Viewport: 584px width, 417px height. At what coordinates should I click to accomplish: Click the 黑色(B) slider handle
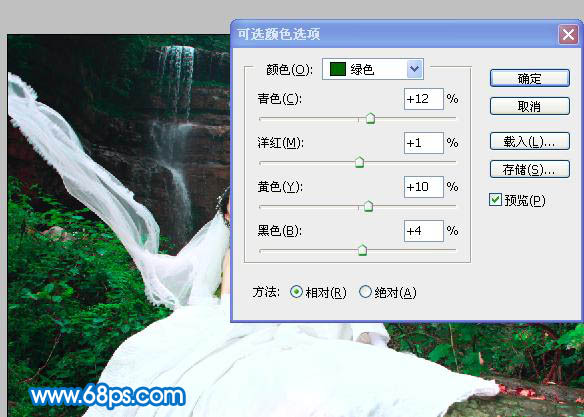pyautogui.click(x=362, y=250)
